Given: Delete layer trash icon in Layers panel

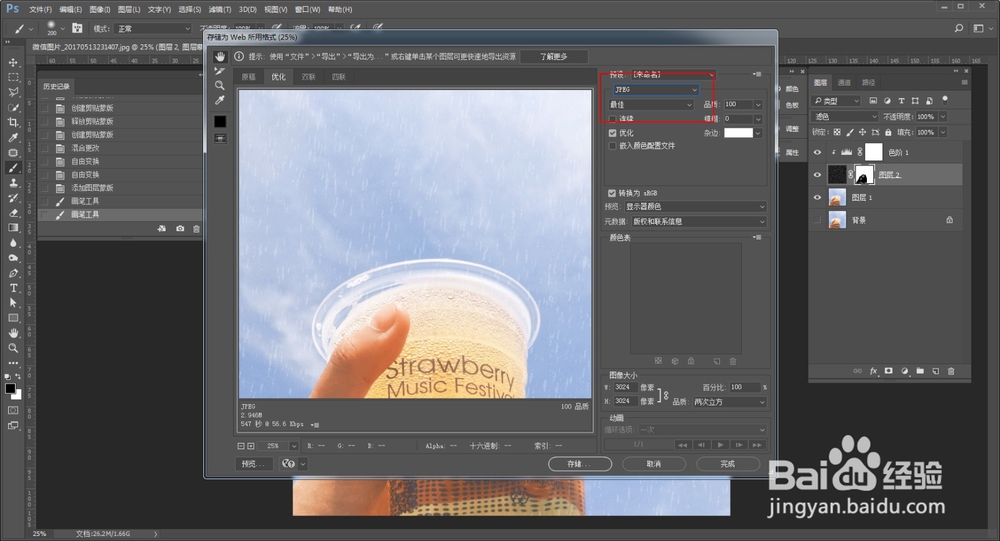Looking at the screenshot, I should click(951, 371).
